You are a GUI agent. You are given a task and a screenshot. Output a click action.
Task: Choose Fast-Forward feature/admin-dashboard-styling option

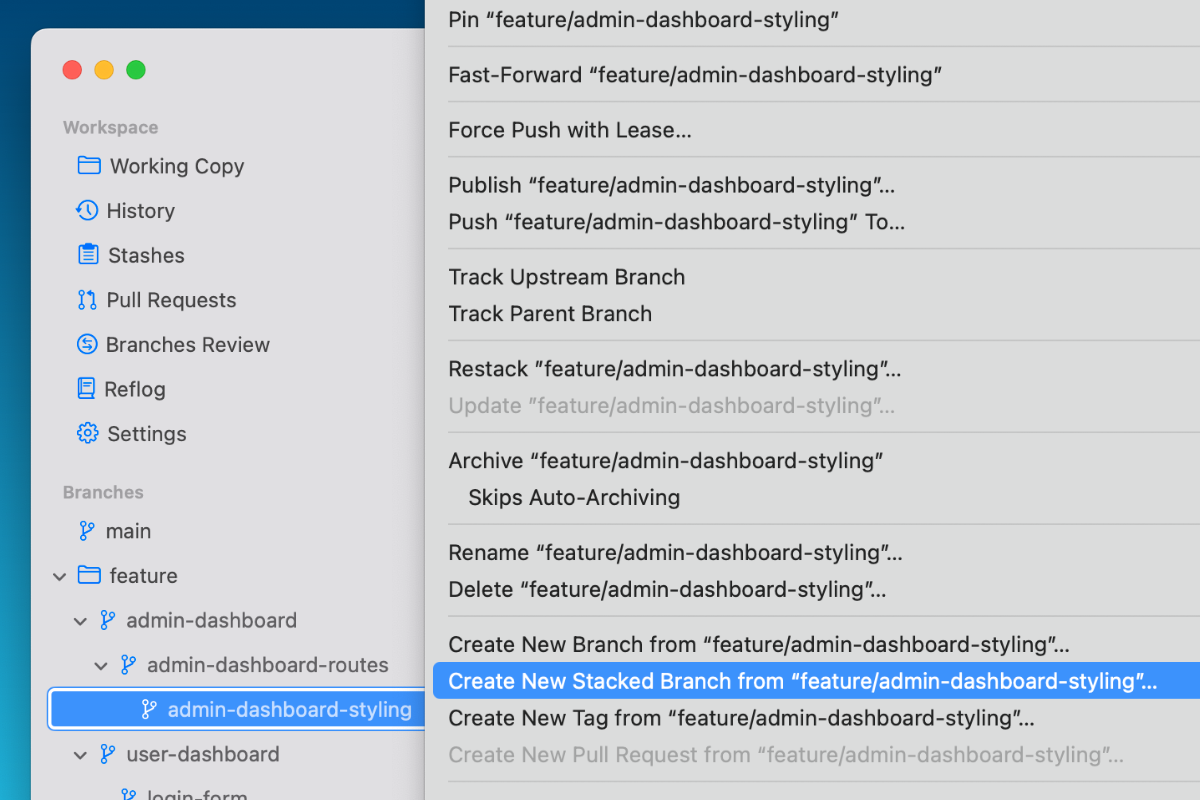(695, 75)
